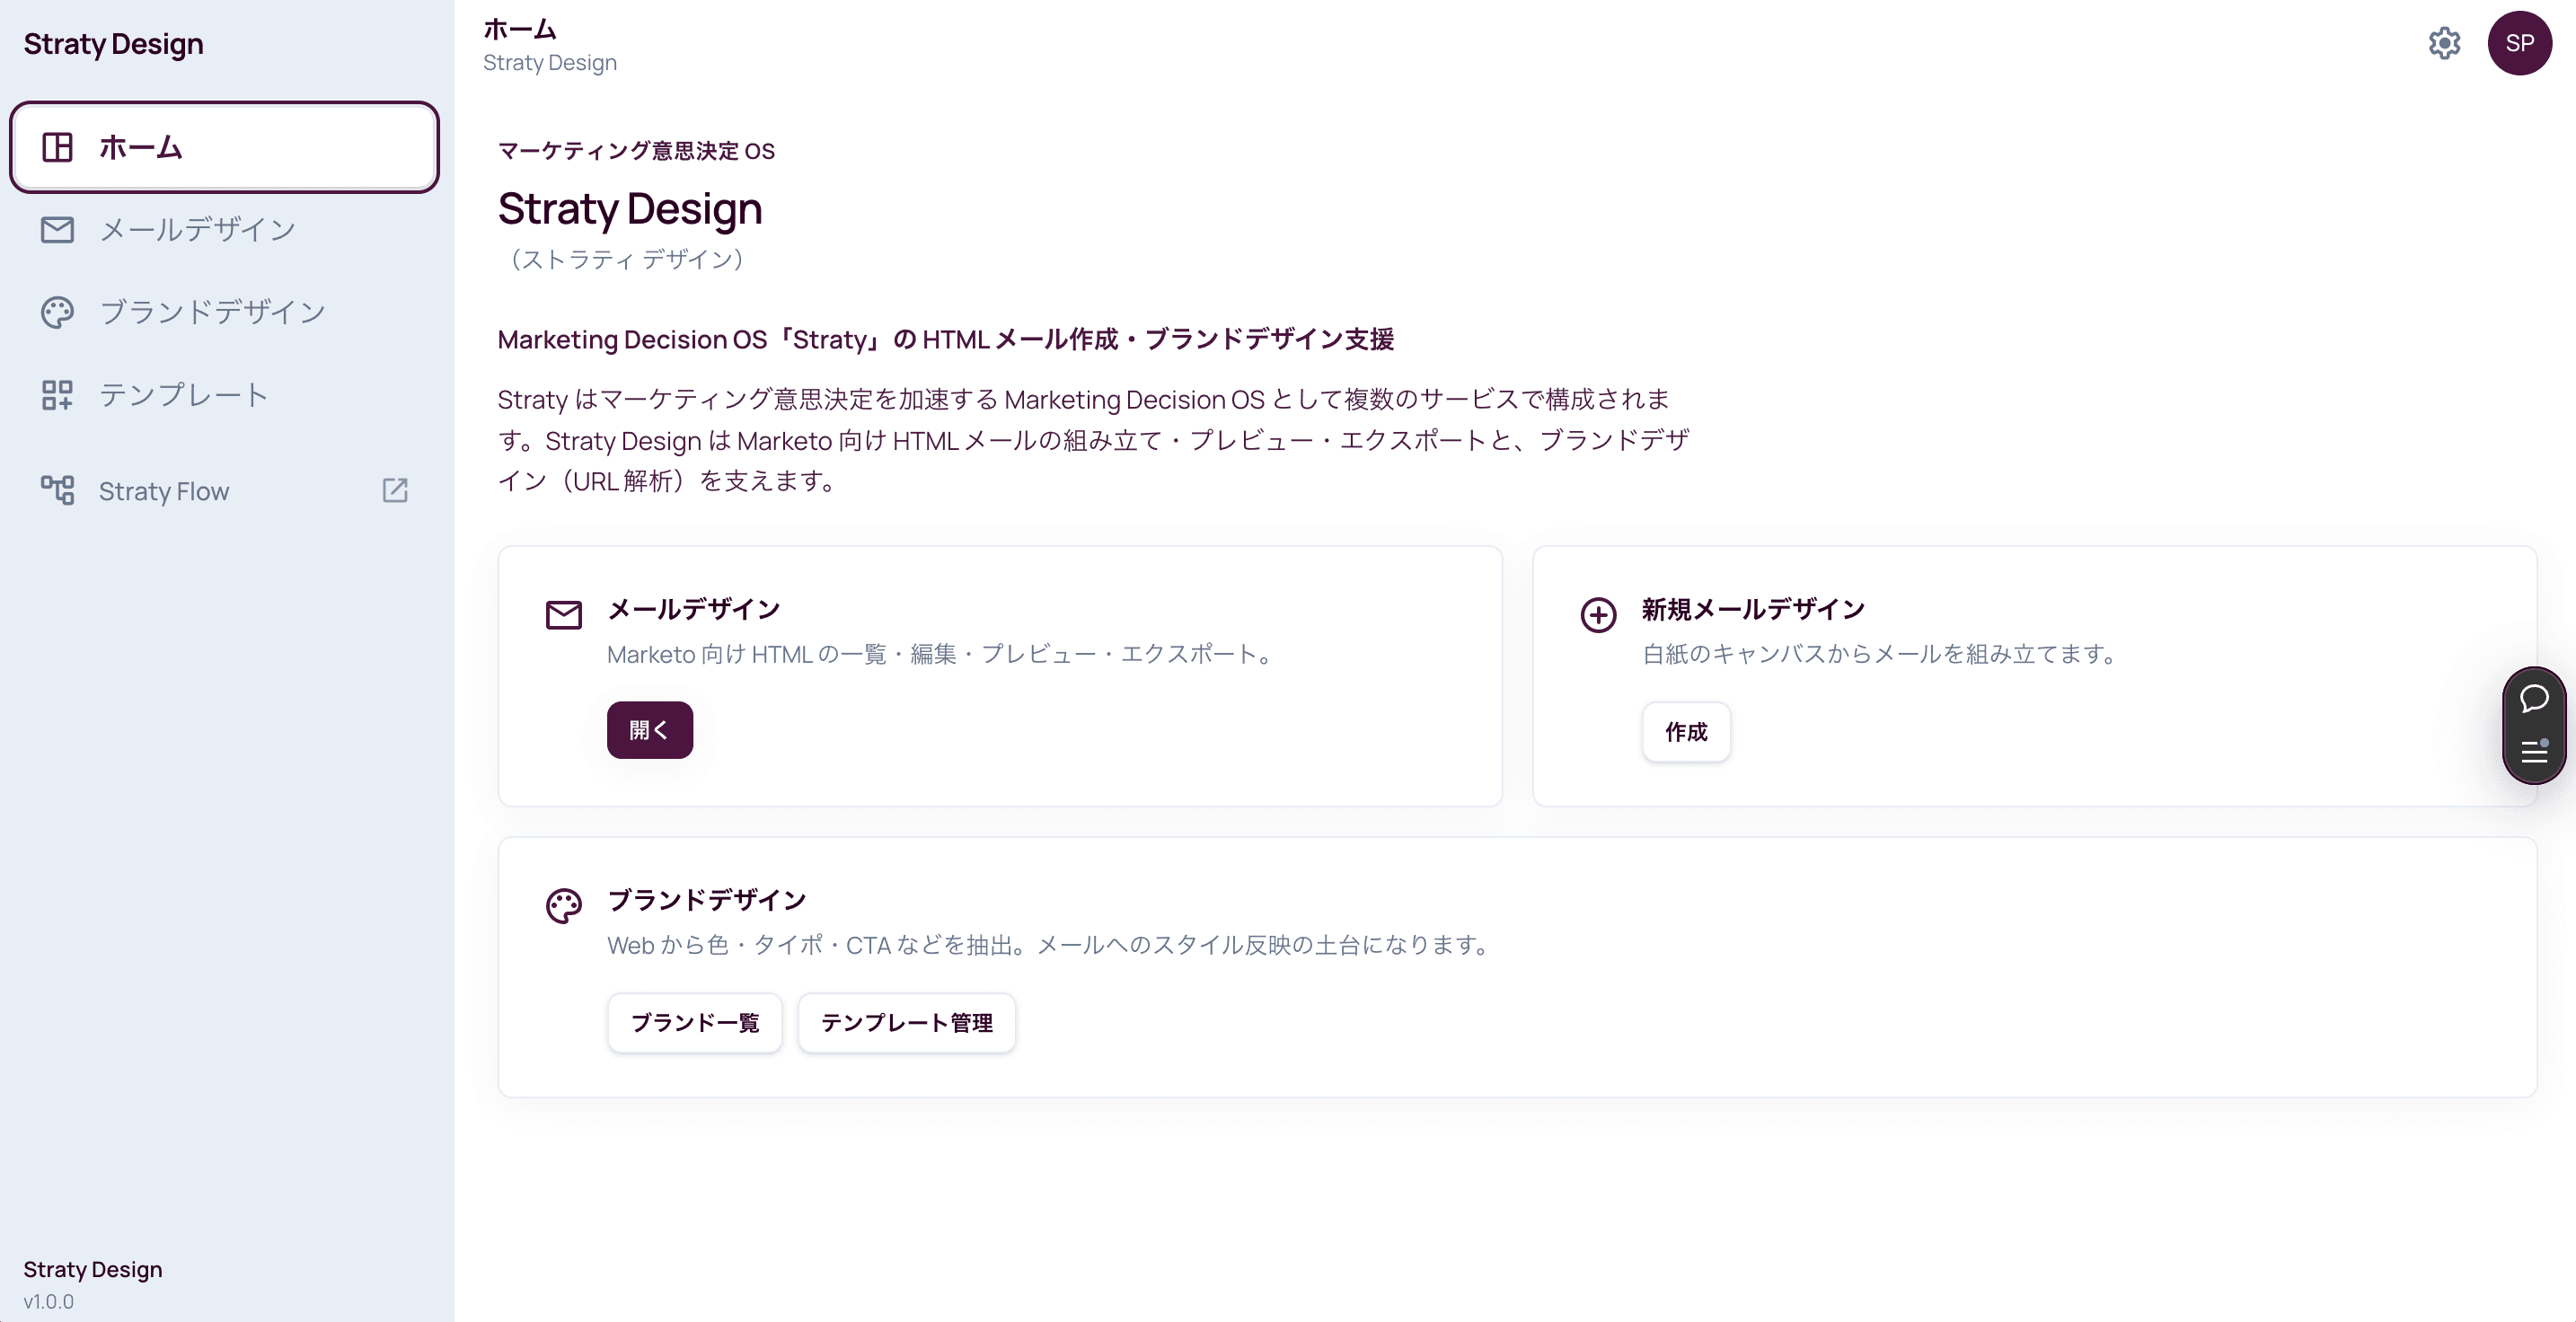The width and height of the screenshot is (2576, 1322).
Task: Open テンプレート in the sidebar
Action: point(224,394)
